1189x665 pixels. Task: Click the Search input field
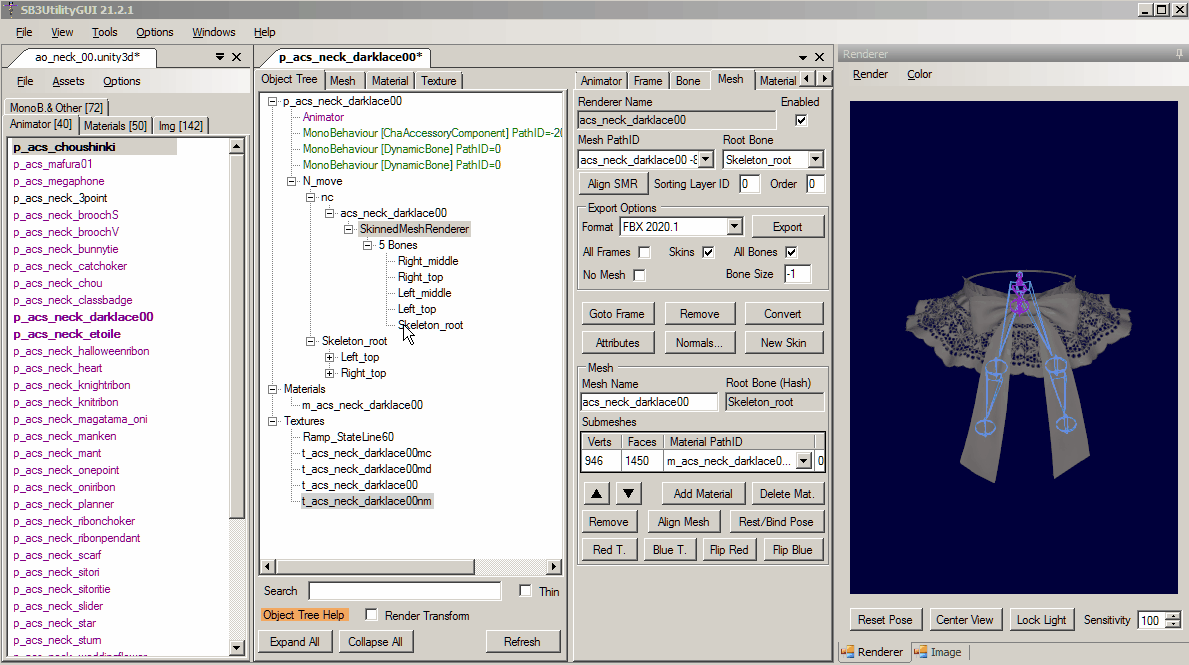pyautogui.click(x=405, y=591)
